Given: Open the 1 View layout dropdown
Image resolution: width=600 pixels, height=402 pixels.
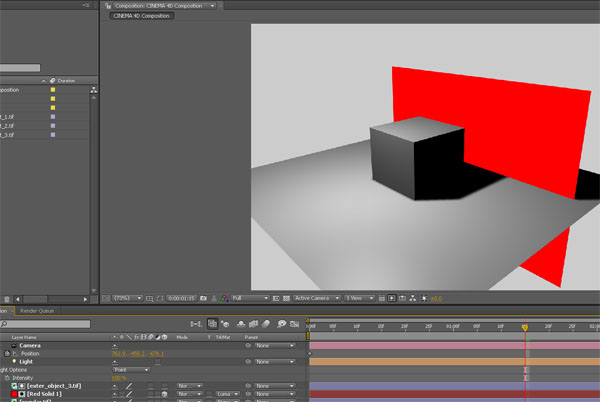Looking at the screenshot, I should [x=359, y=298].
